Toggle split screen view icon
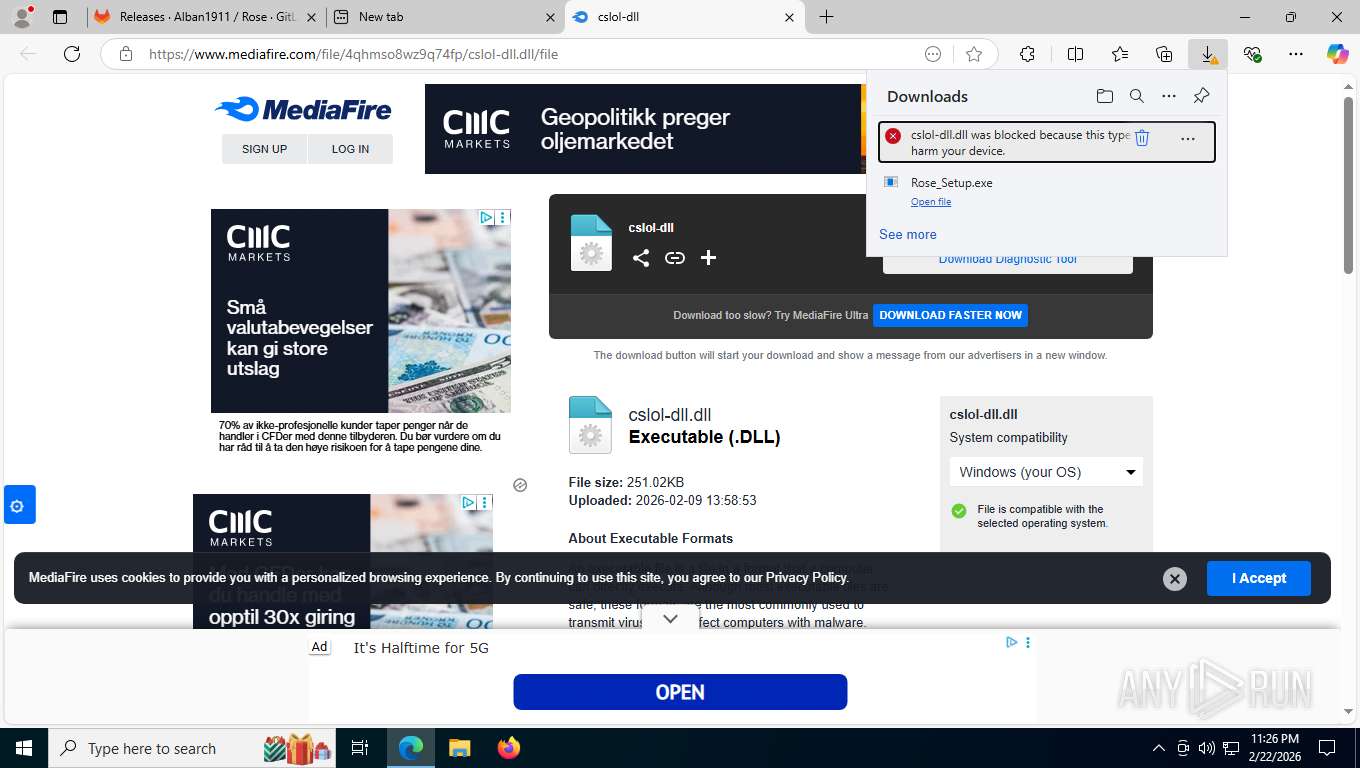This screenshot has width=1360, height=768. [x=1075, y=54]
